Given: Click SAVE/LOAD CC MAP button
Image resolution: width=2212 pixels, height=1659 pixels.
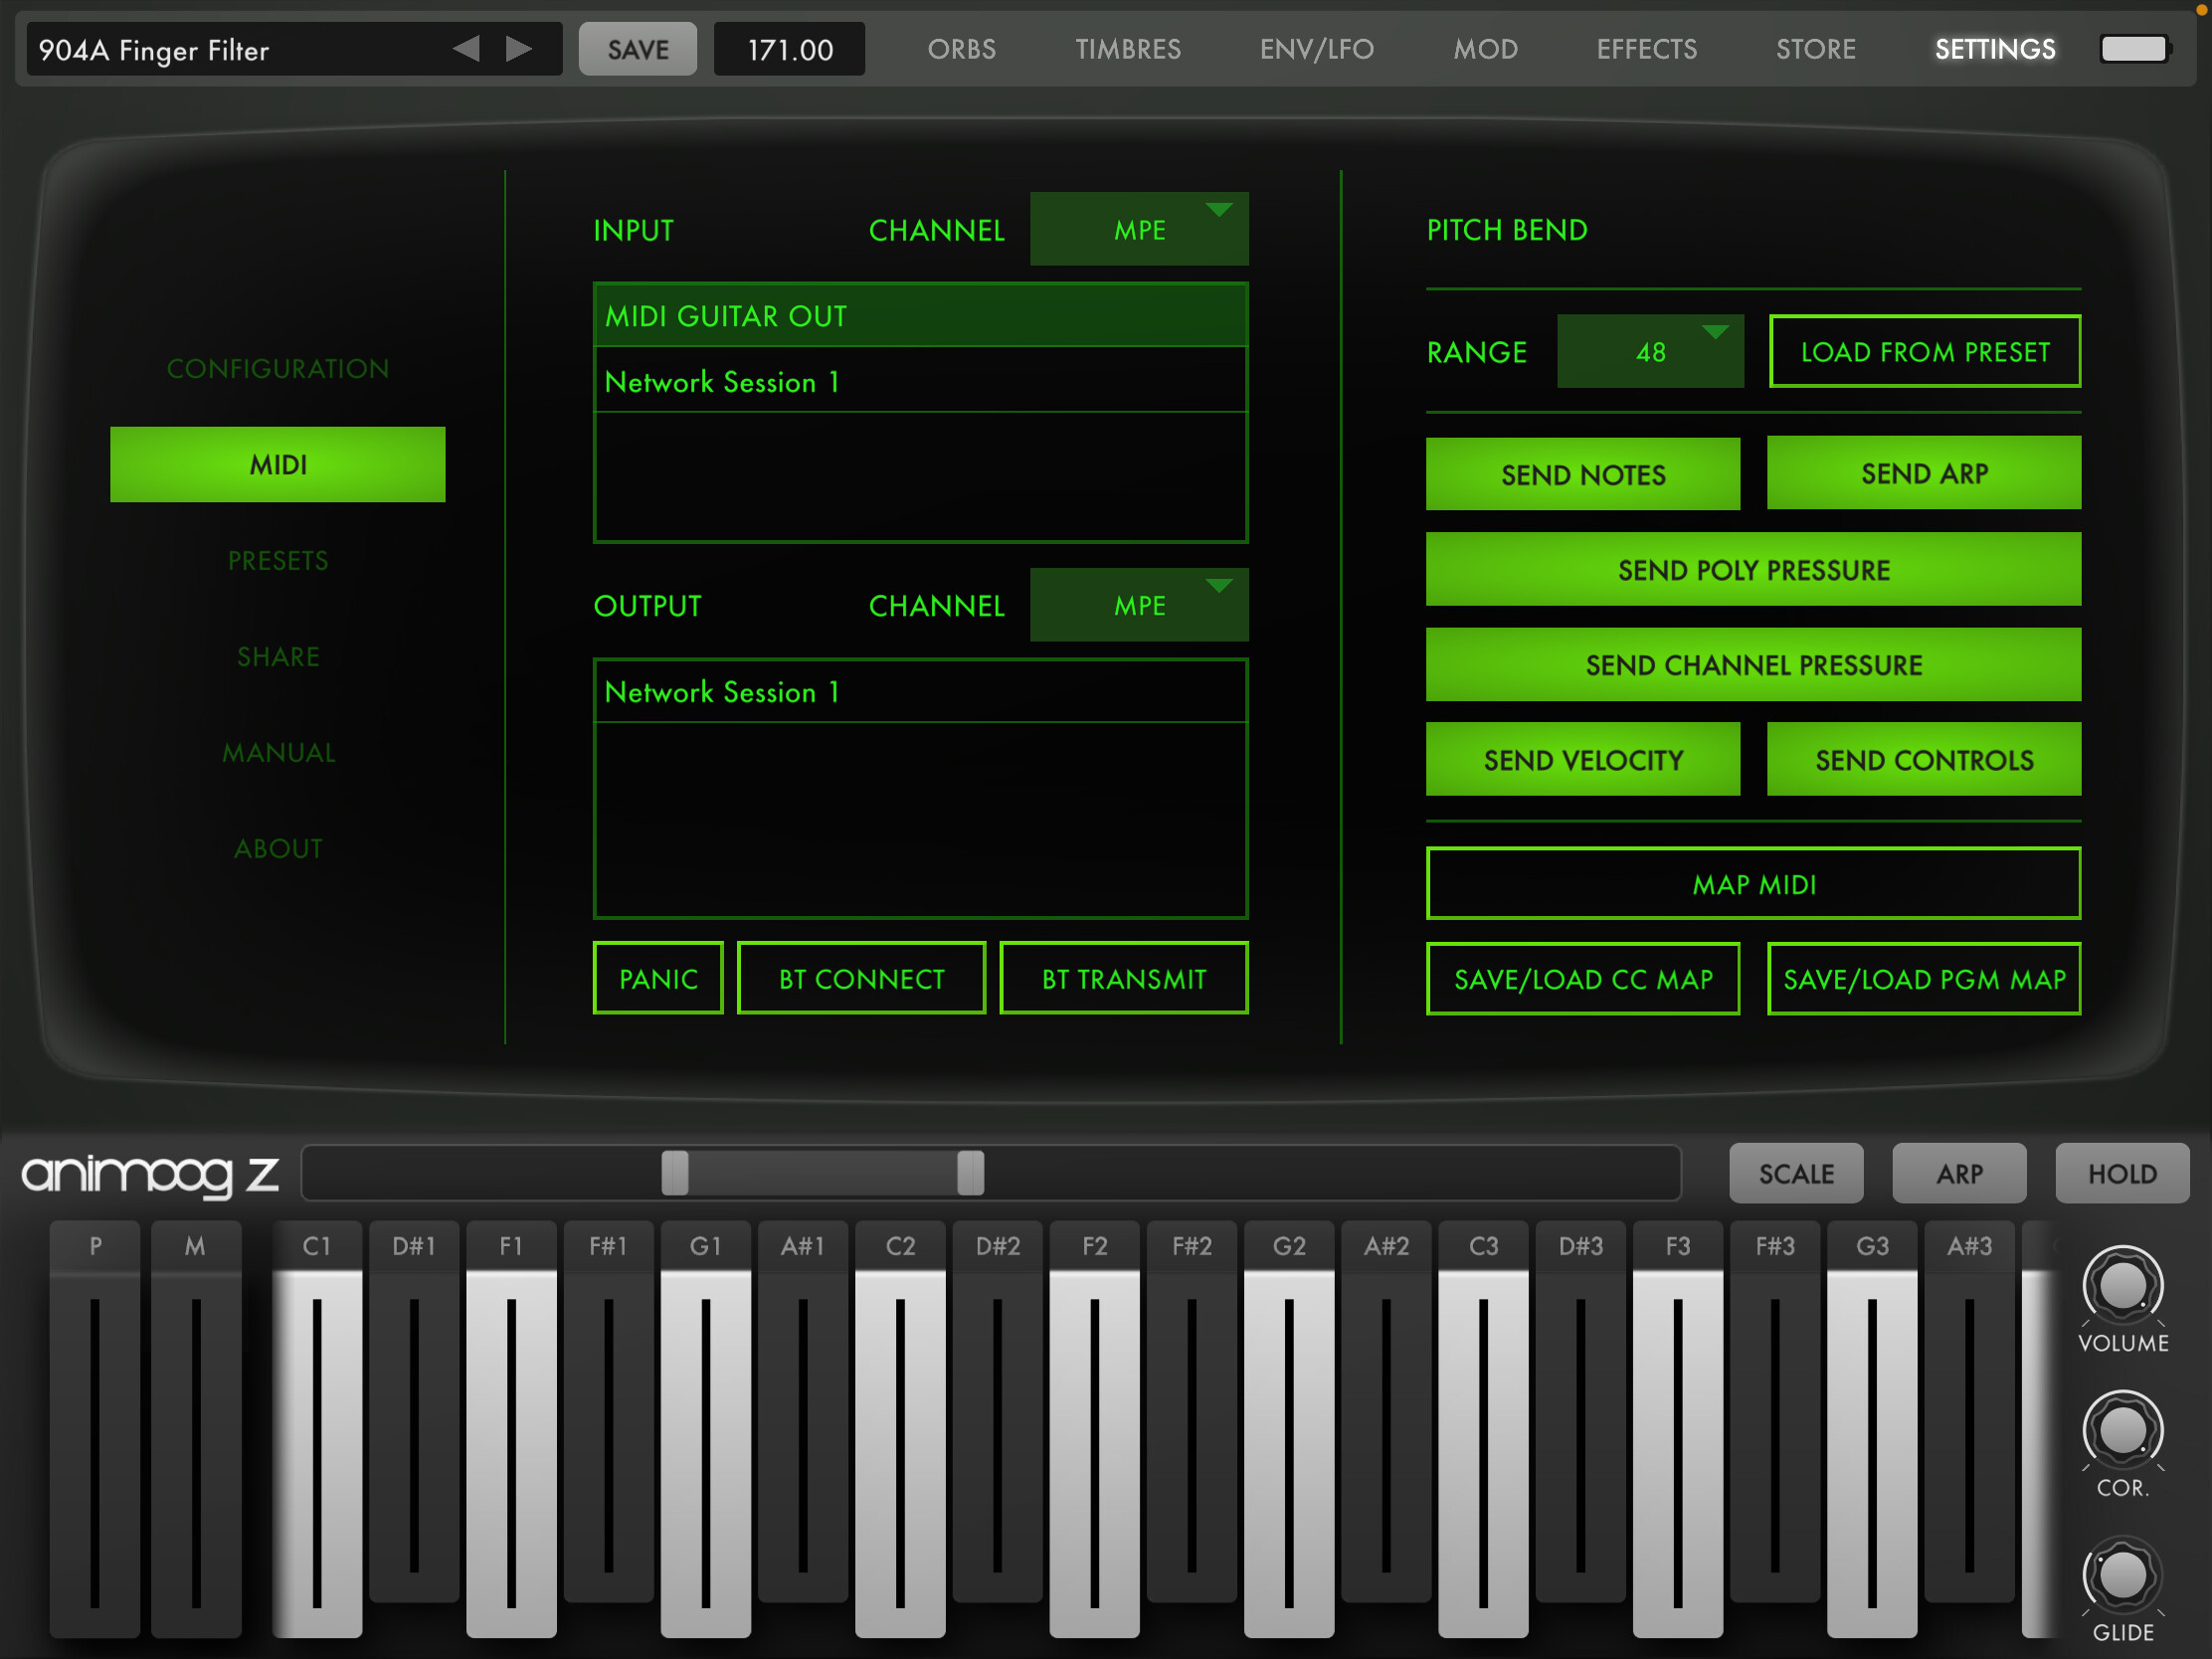Looking at the screenshot, I should pos(1582,978).
